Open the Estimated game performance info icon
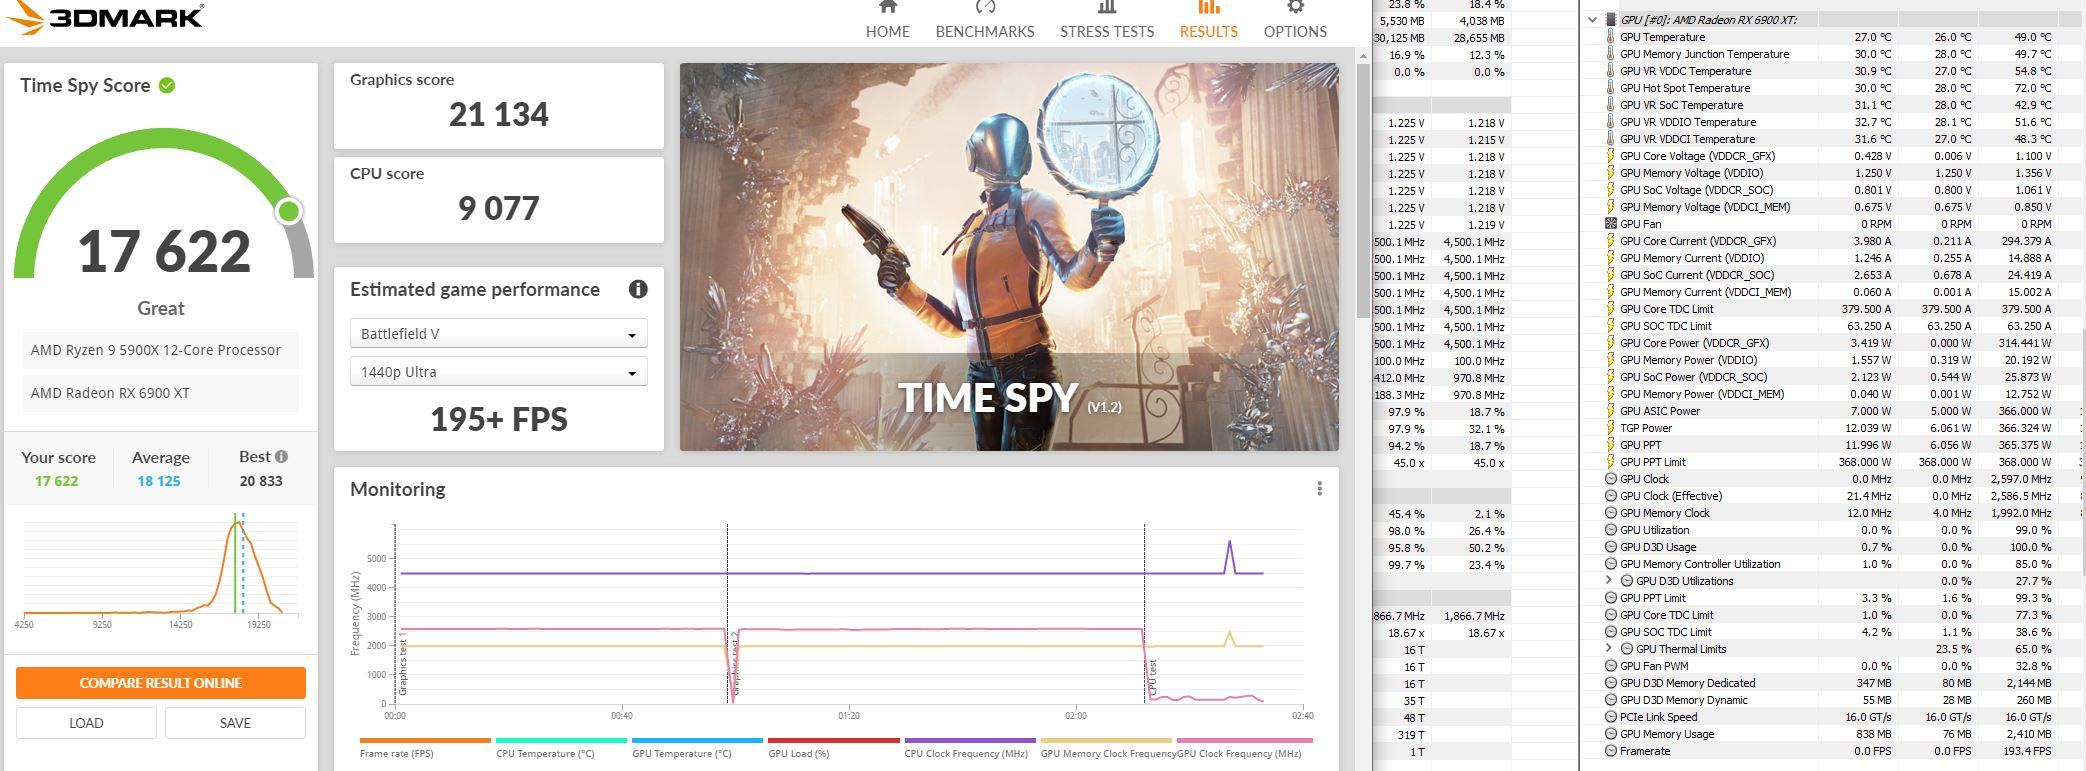2086x771 pixels. click(638, 289)
